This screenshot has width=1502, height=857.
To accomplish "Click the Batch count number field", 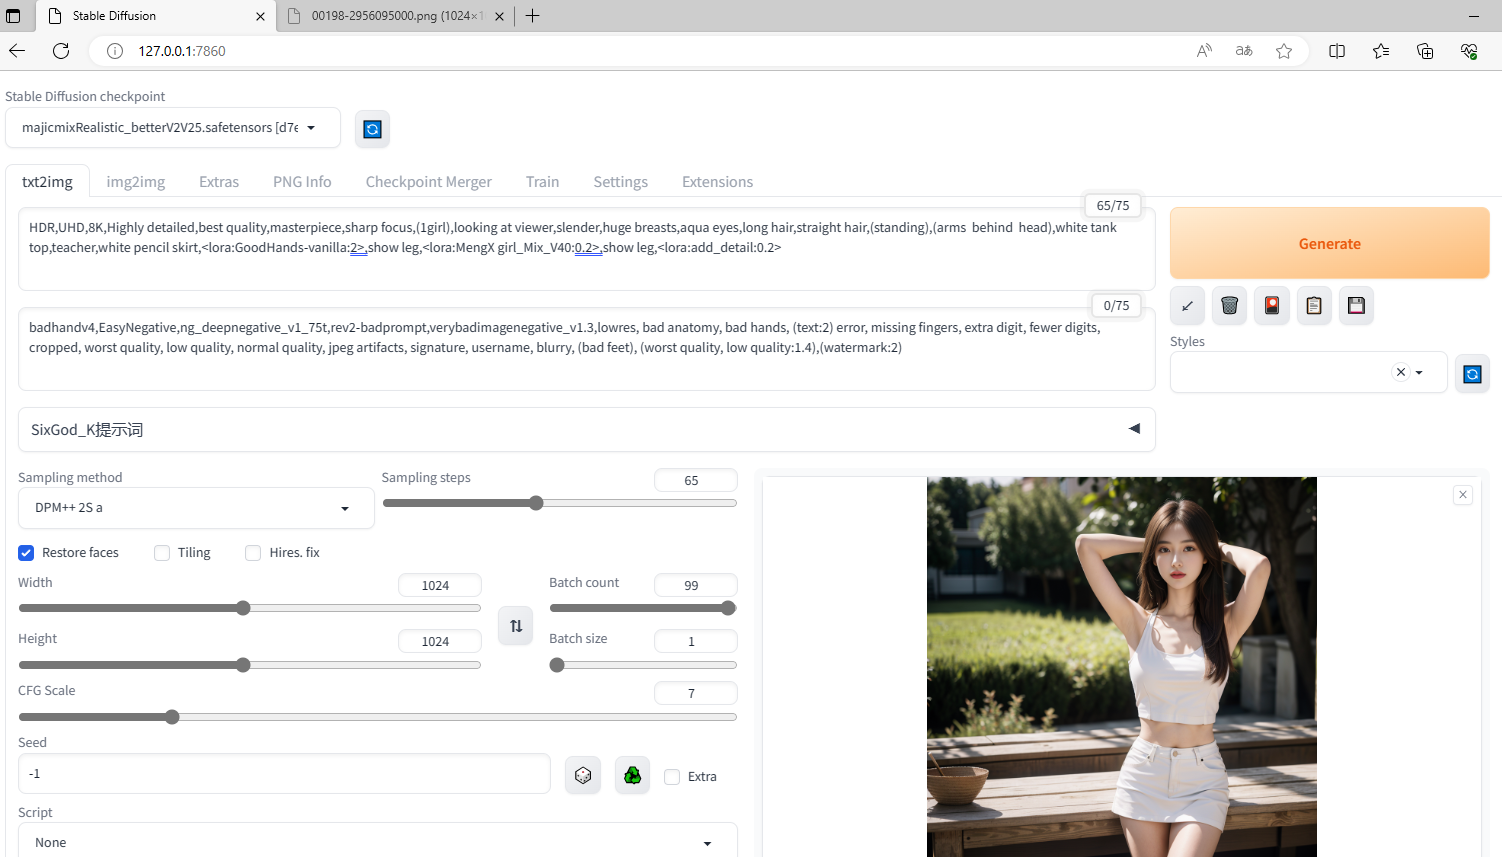I will tap(696, 585).
